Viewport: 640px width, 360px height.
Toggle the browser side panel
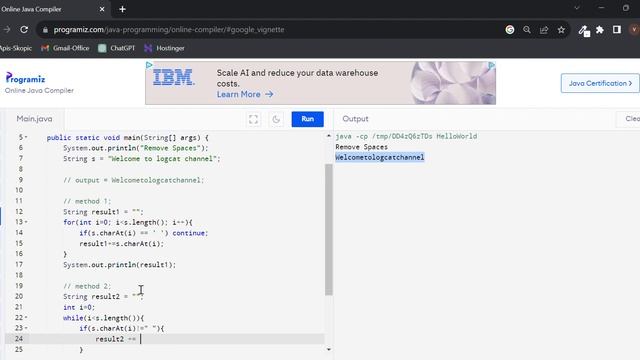coord(617,29)
